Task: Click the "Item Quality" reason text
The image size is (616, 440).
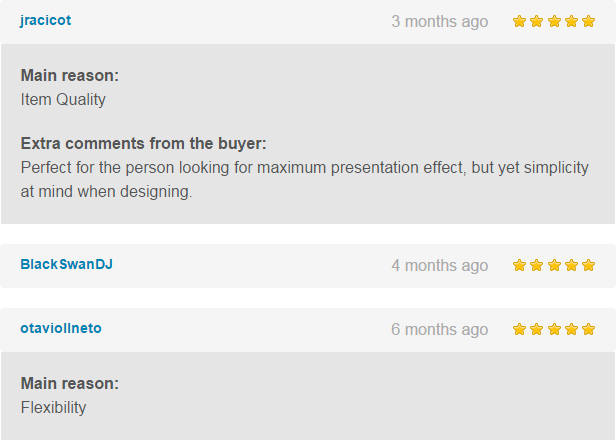Action: click(x=63, y=99)
